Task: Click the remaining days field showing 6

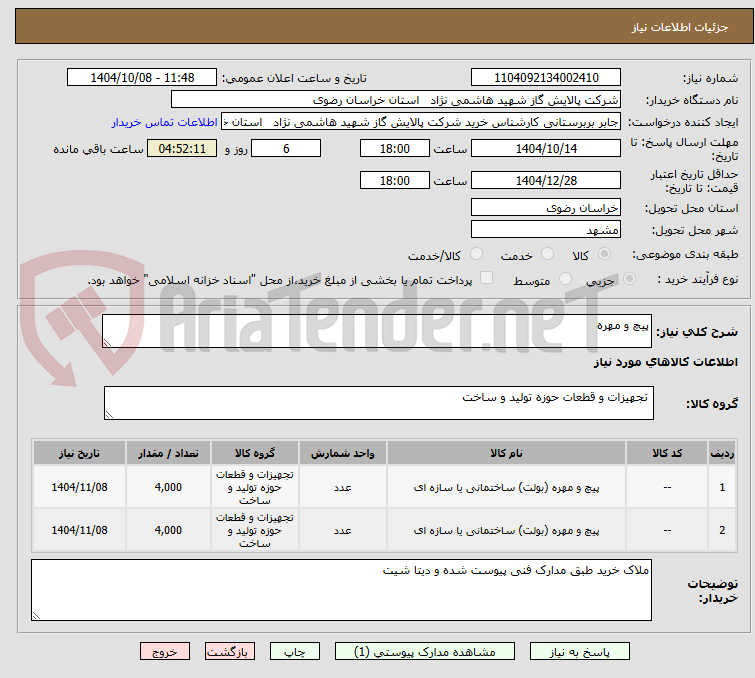Action: tap(286, 148)
